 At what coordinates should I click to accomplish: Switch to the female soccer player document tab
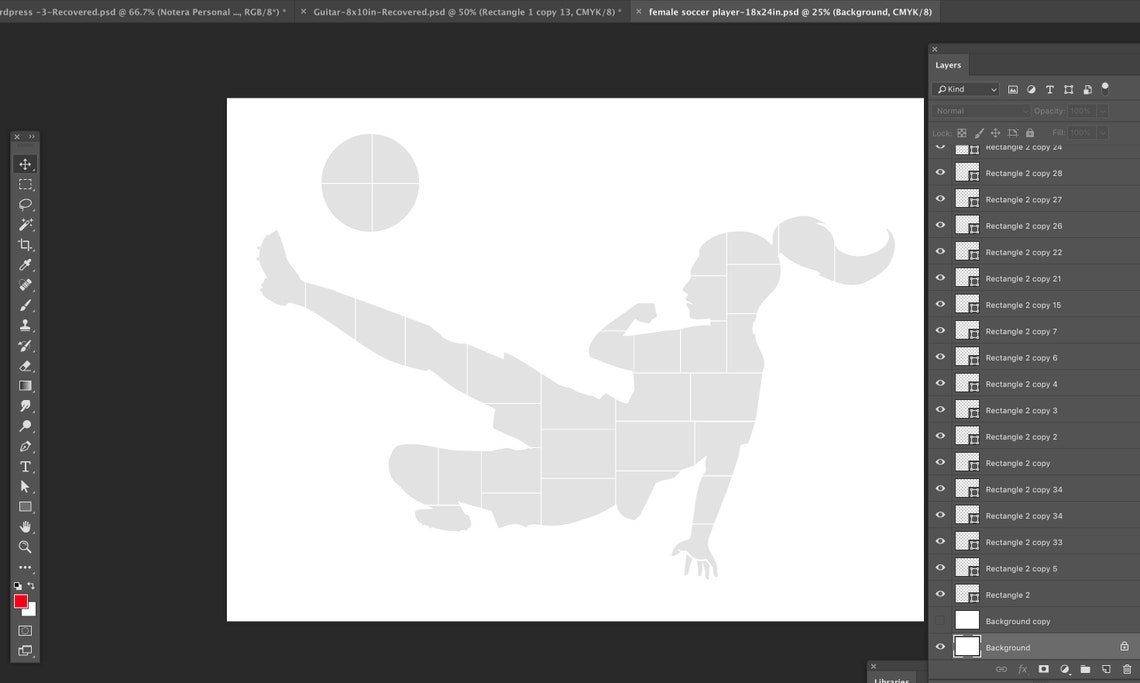[788, 11]
